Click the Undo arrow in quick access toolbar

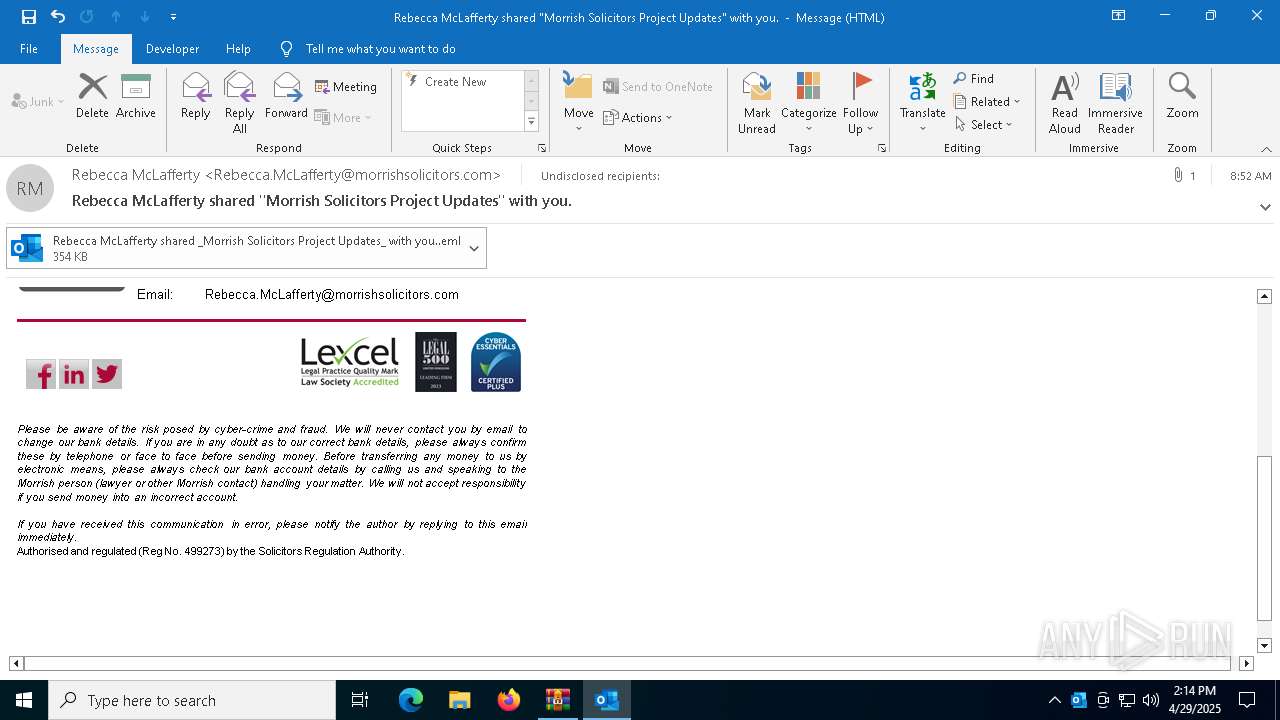(x=58, y=17)
